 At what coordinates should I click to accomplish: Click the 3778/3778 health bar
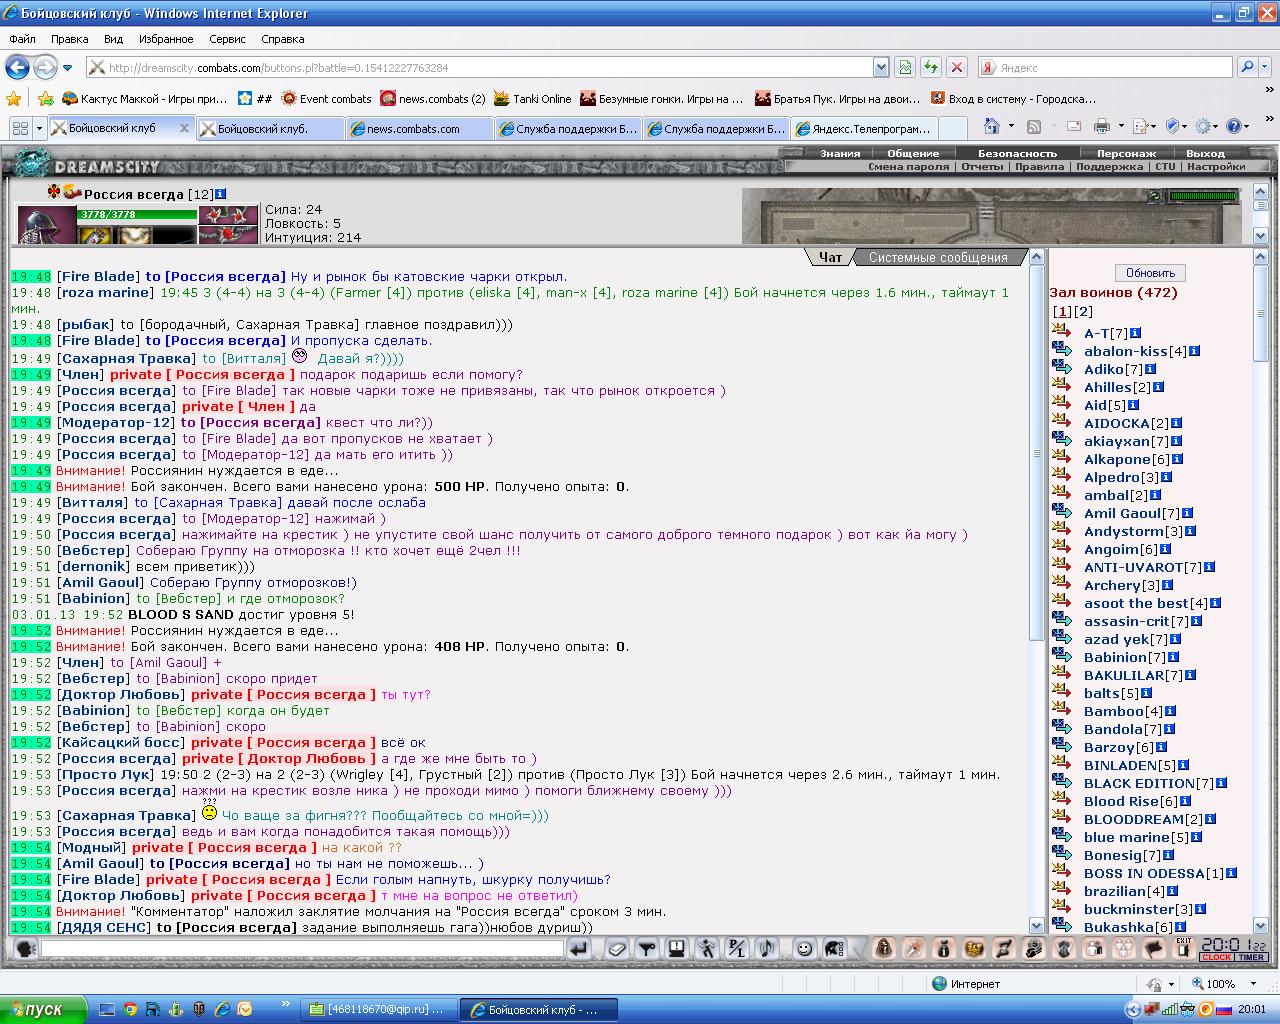pos(138,214)
